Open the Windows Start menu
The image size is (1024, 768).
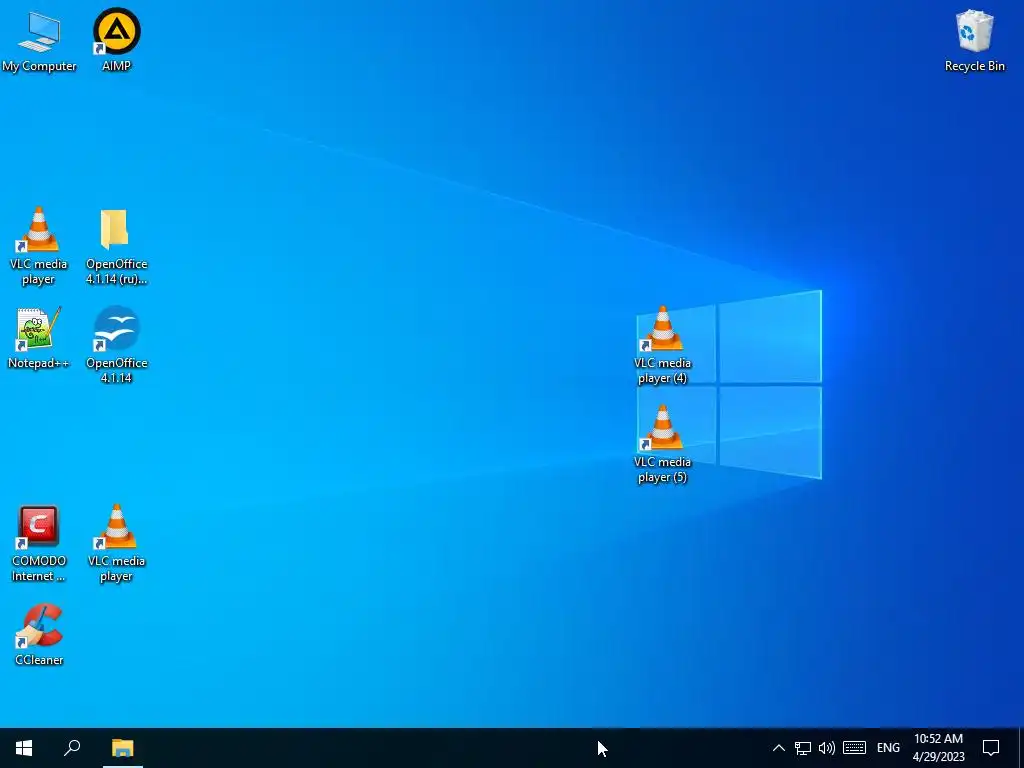point(24,748)
